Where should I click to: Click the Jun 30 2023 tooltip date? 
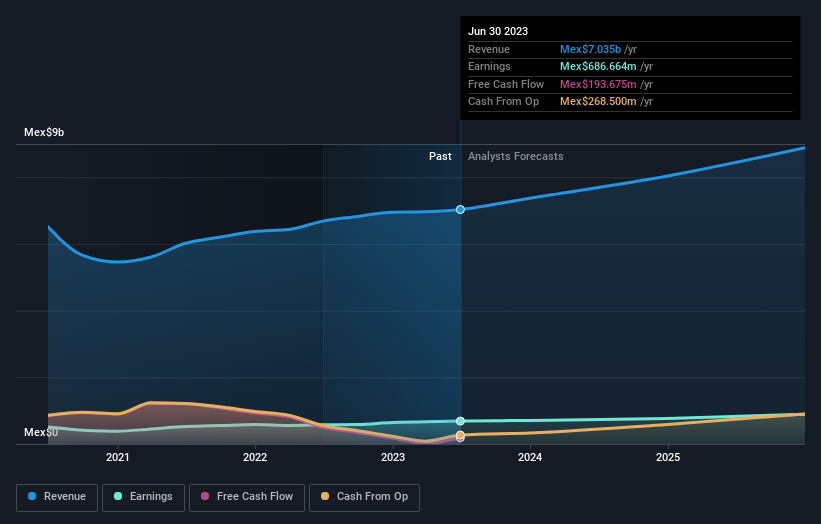point(498,31)
